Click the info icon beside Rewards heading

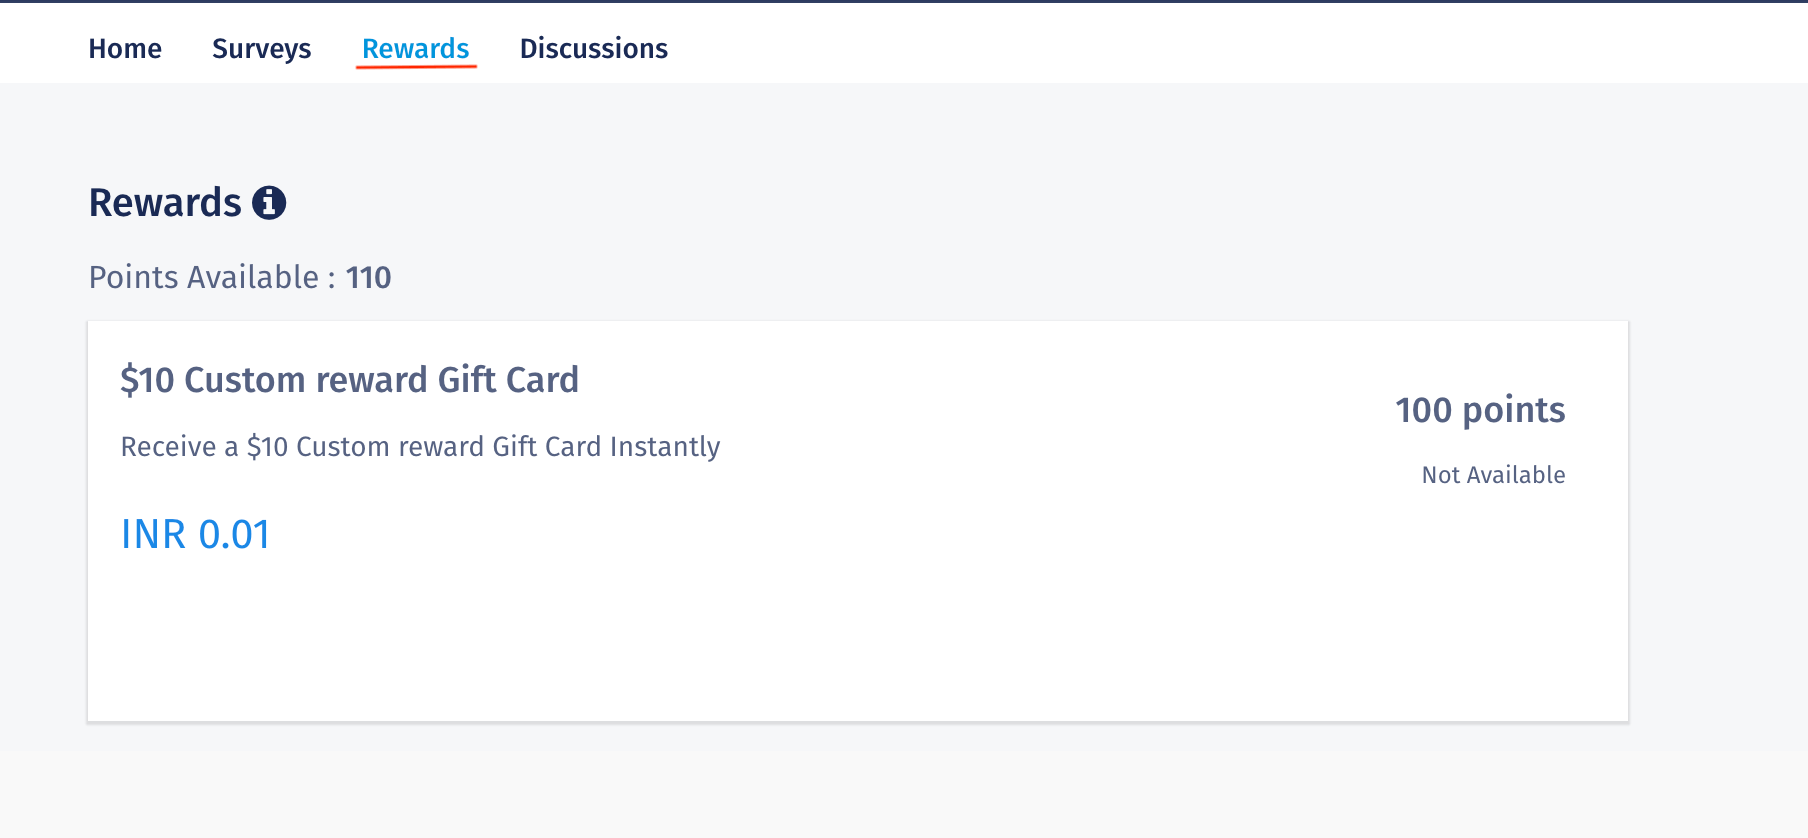click(x=269, y=203)
